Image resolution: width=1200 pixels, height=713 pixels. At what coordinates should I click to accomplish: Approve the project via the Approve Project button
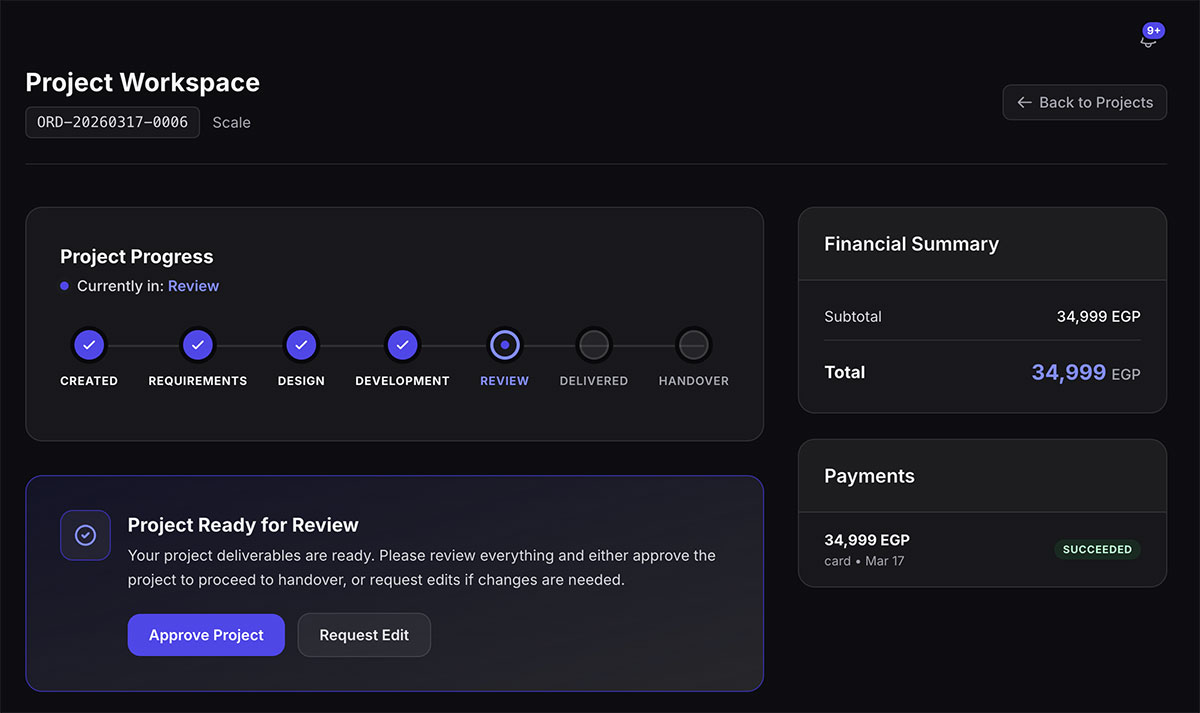[206, 634]
